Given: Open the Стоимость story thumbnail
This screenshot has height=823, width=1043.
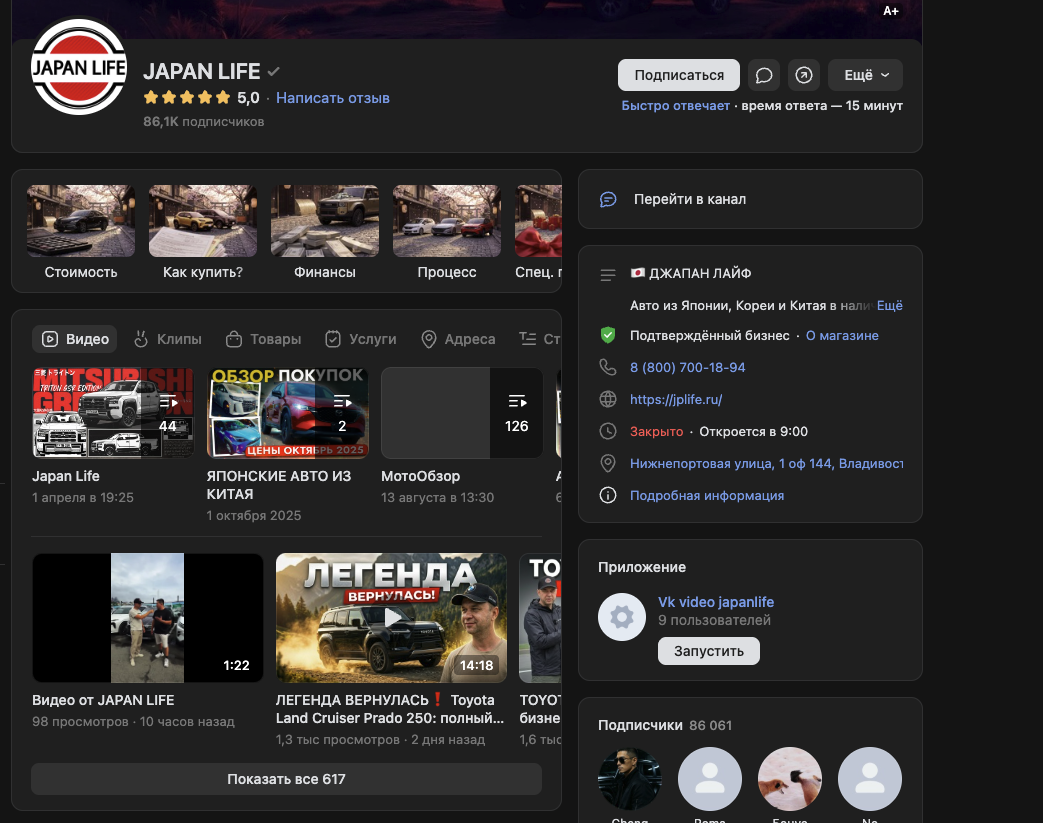Looking at the screenshot, I should coord(80,221).
